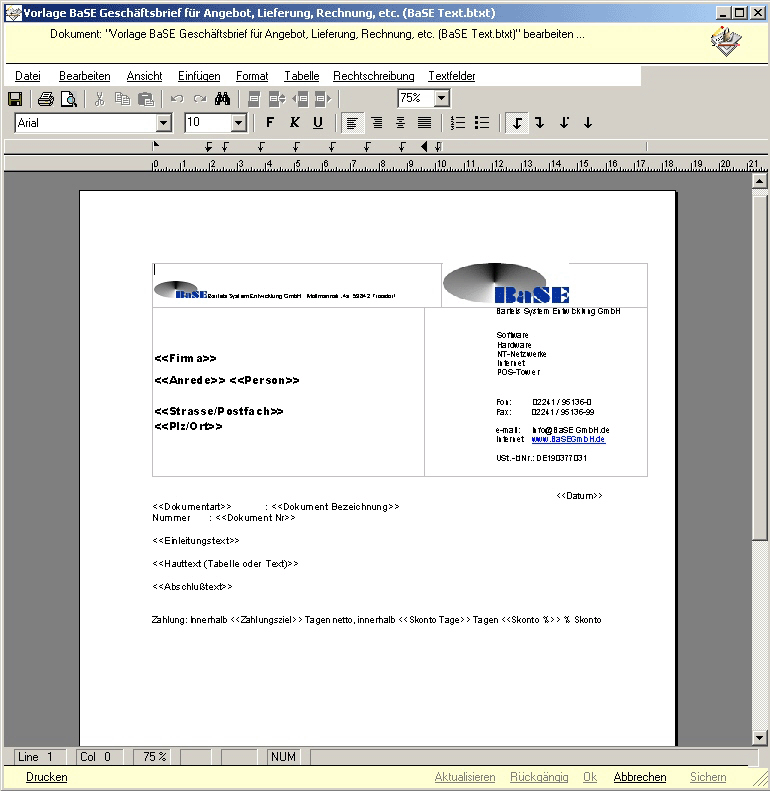
Task: Insert a numbered list
Action: click(459, 123)
